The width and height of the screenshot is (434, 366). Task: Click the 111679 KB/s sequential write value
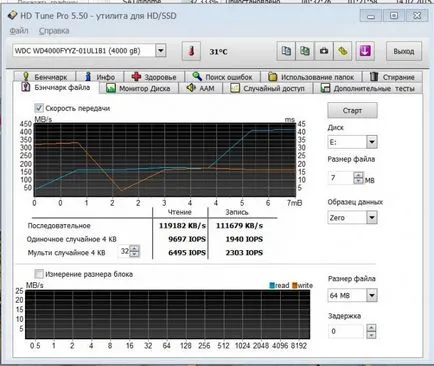239,226
